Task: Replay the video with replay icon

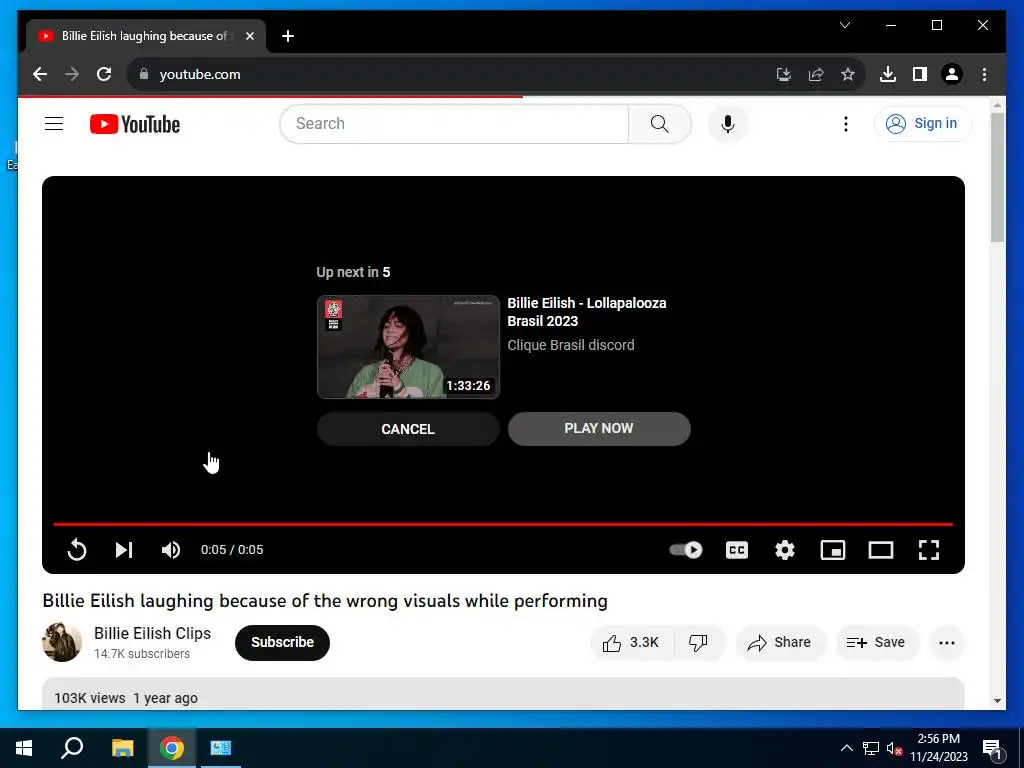Action: click(77, 549)
